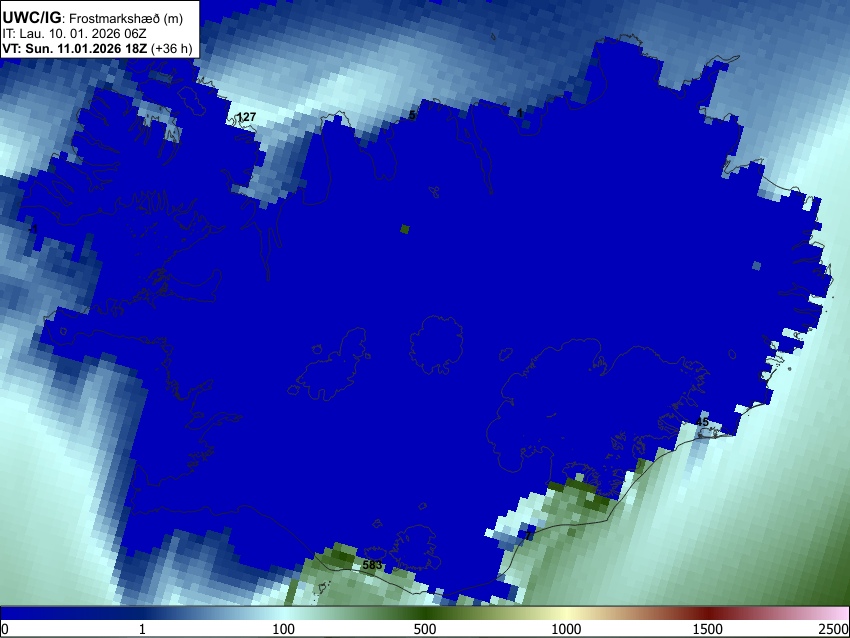Select the VT: Sun. 11.01.2026 18Z line
Viewport: 850px width, 638px height.
[74, 48]
